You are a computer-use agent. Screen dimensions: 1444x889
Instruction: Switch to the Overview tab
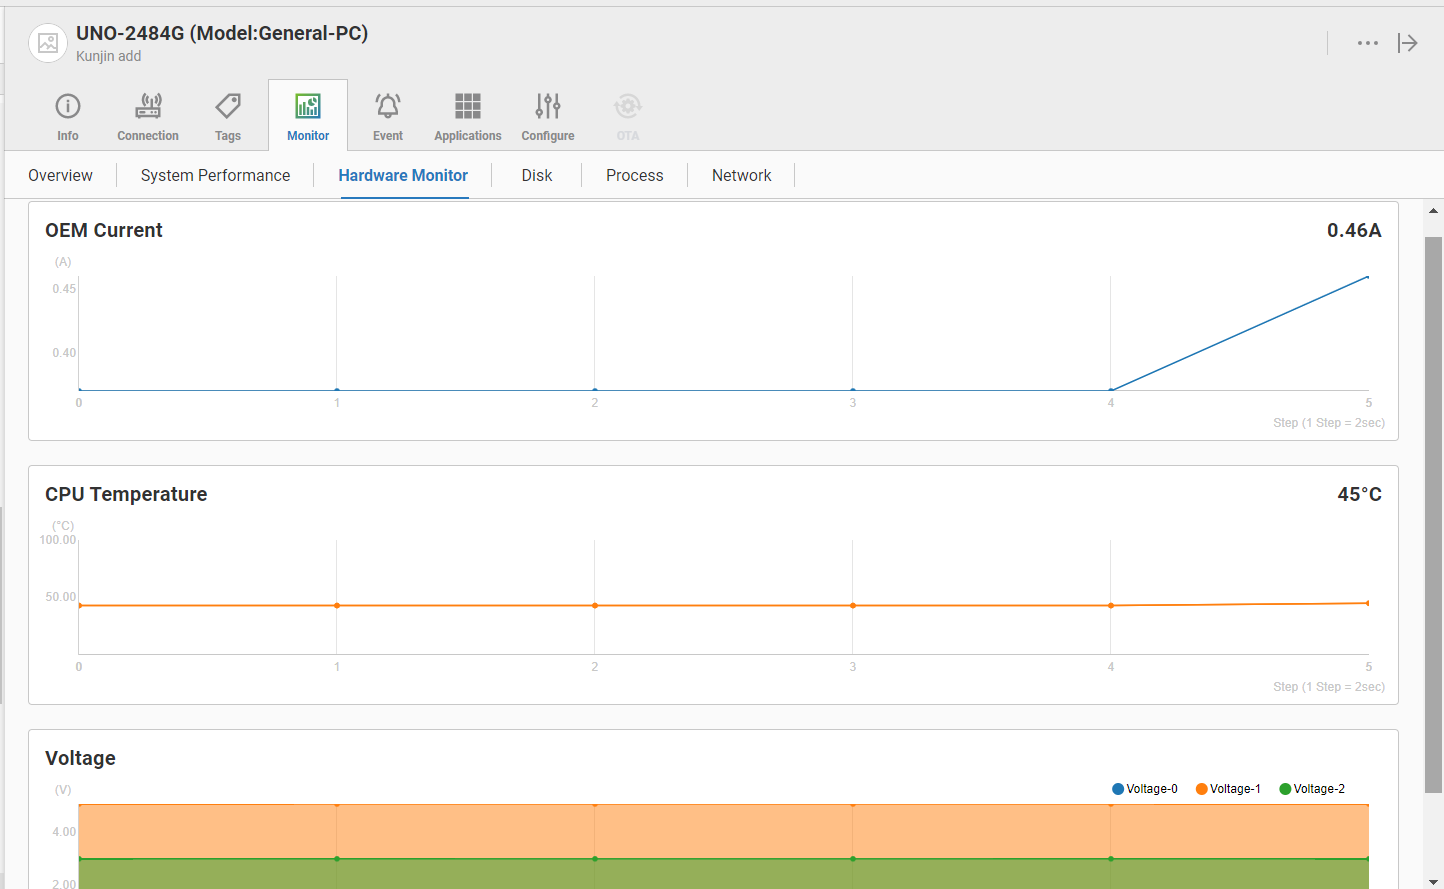pyautogui.click(x=60, y=176)
